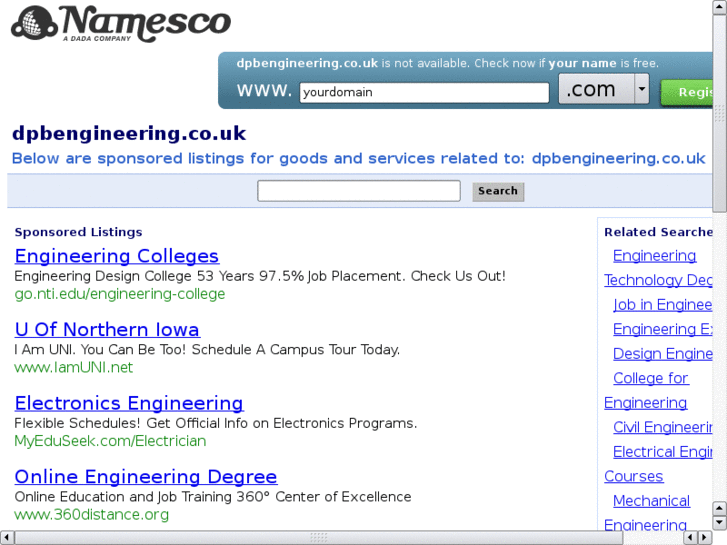Open MyEduSeek.com/Electrician URL link
727x545 pixels.
click(110, 441)
